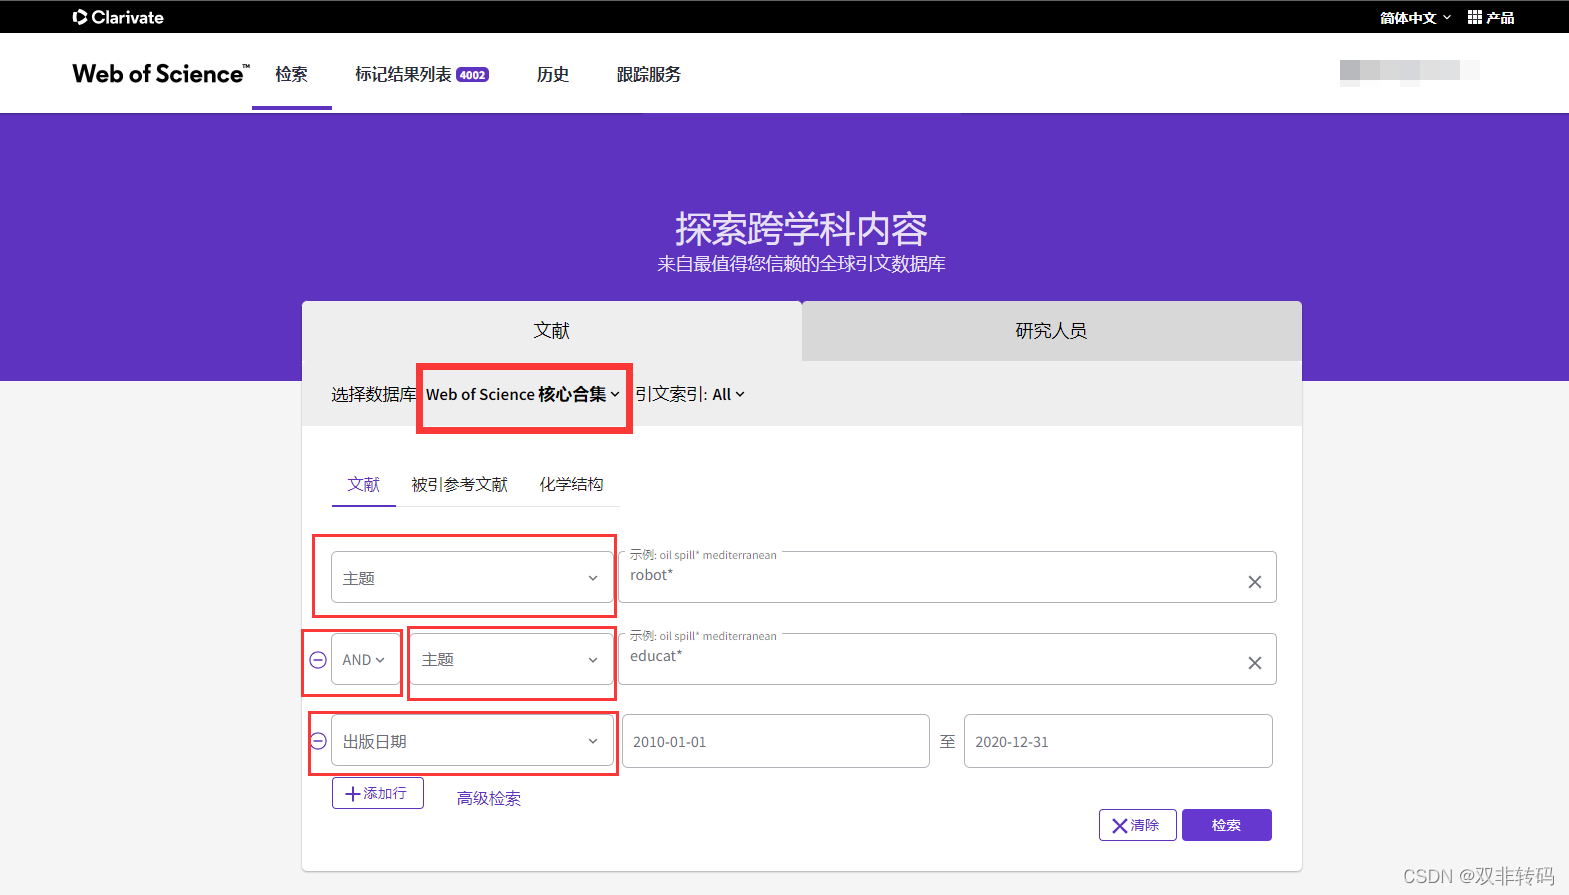Image resolution: width=1569 pixels, height=895 pixels.
Task: Click the purple 检索 search button
Action: pyautogui.click(x=1227, y=825)
